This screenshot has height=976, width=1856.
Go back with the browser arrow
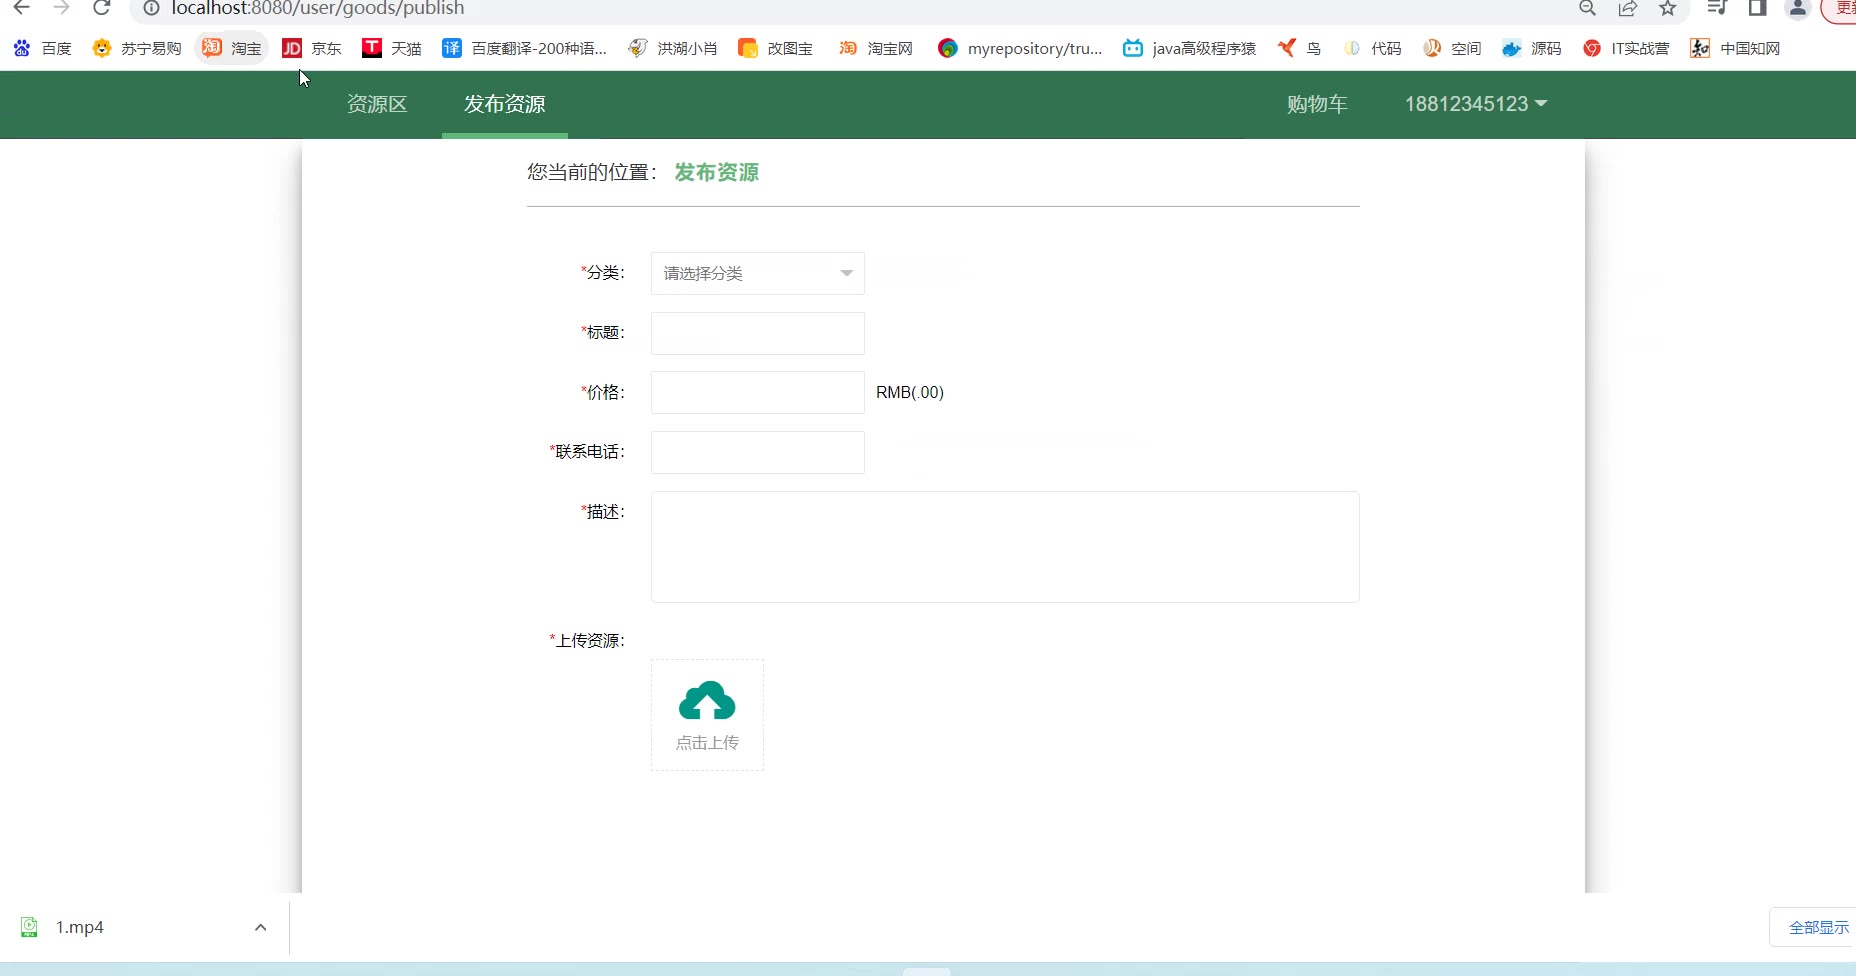click(x=21, y=8)
